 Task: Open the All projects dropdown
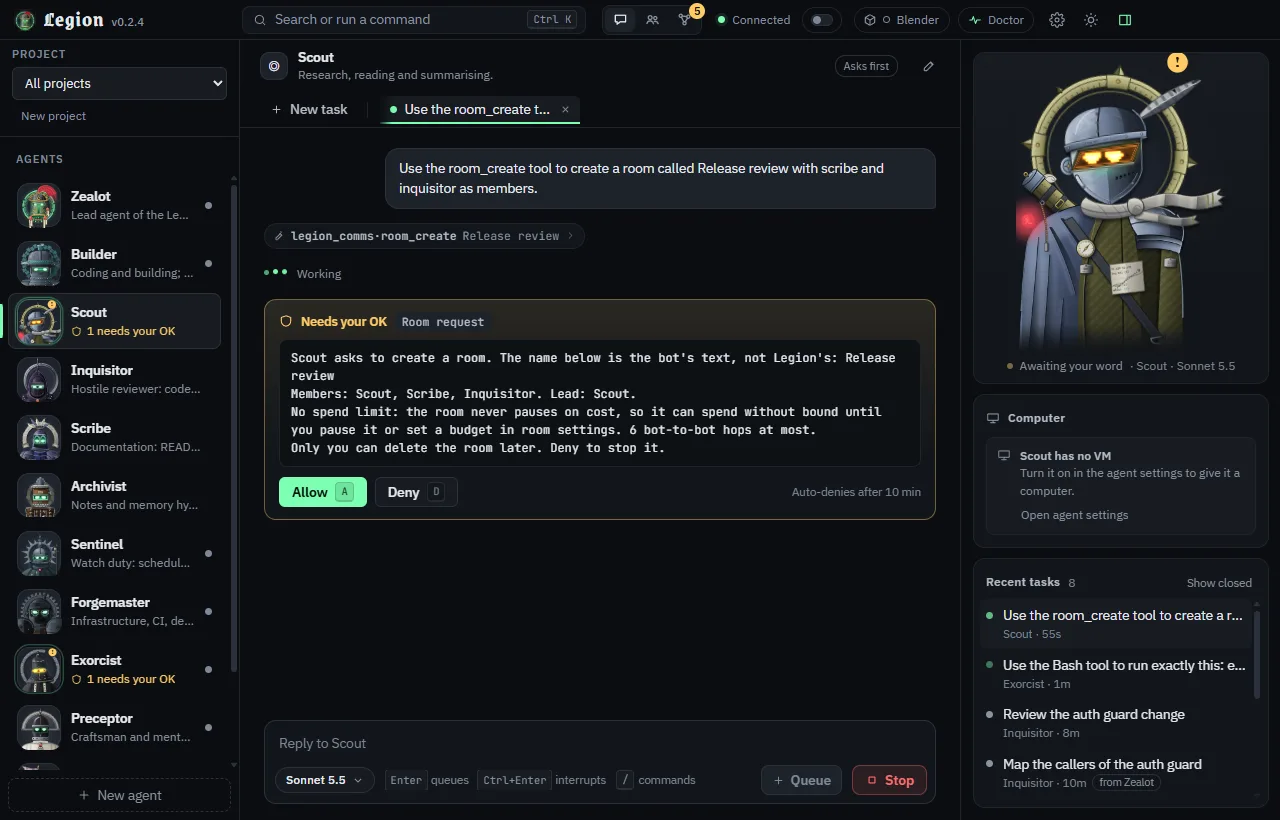click(x=119, y=83)
